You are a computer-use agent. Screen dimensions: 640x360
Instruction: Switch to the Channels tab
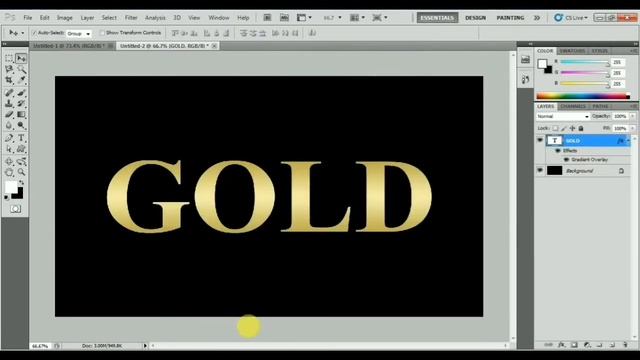[573, 106]
